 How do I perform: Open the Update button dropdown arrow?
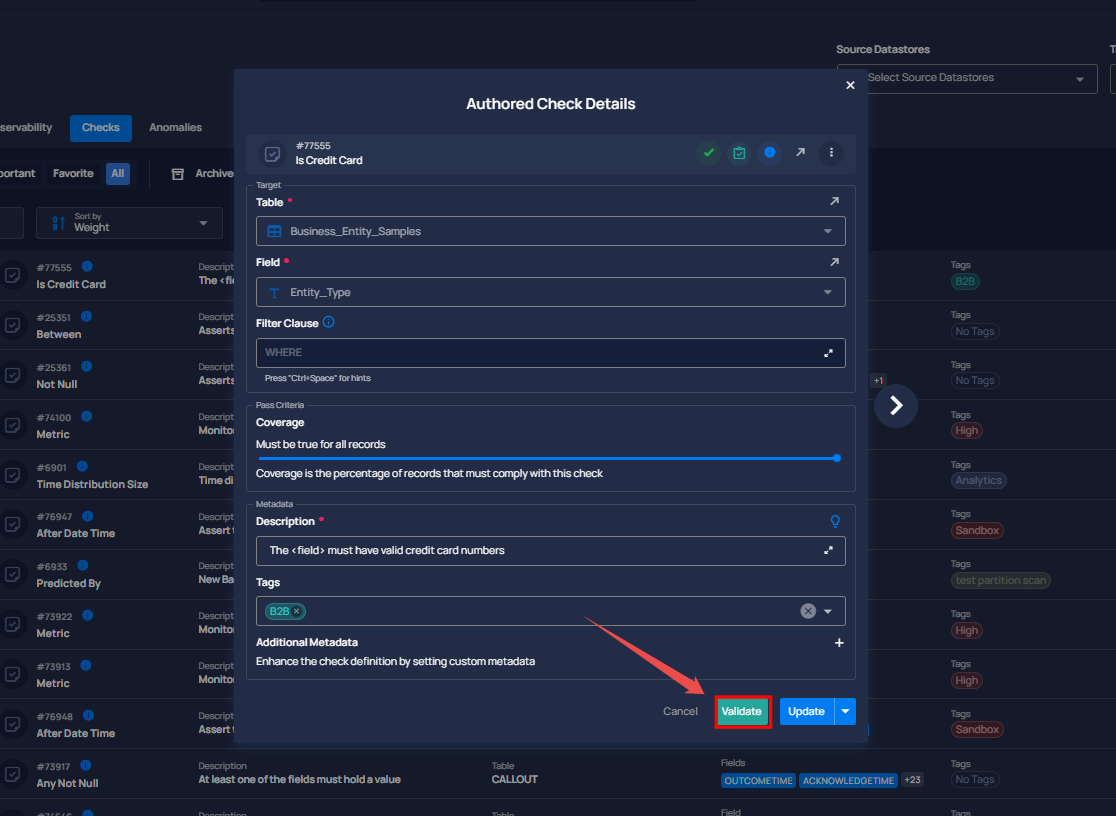[845, 711]
